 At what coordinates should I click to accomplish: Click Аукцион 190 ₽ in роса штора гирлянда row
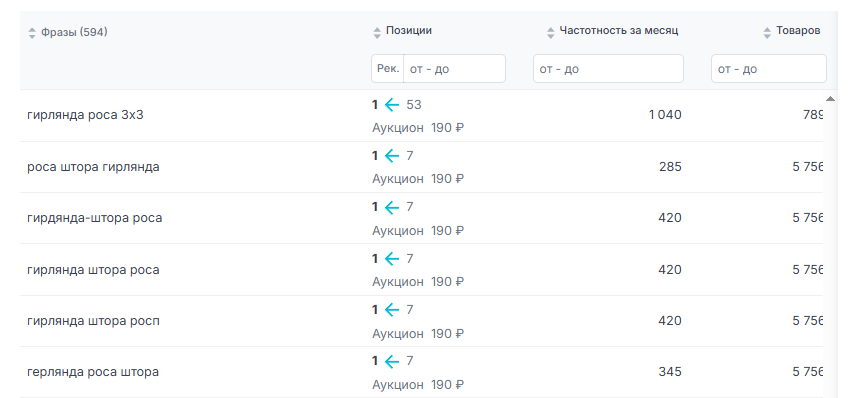tap(418, 179)
